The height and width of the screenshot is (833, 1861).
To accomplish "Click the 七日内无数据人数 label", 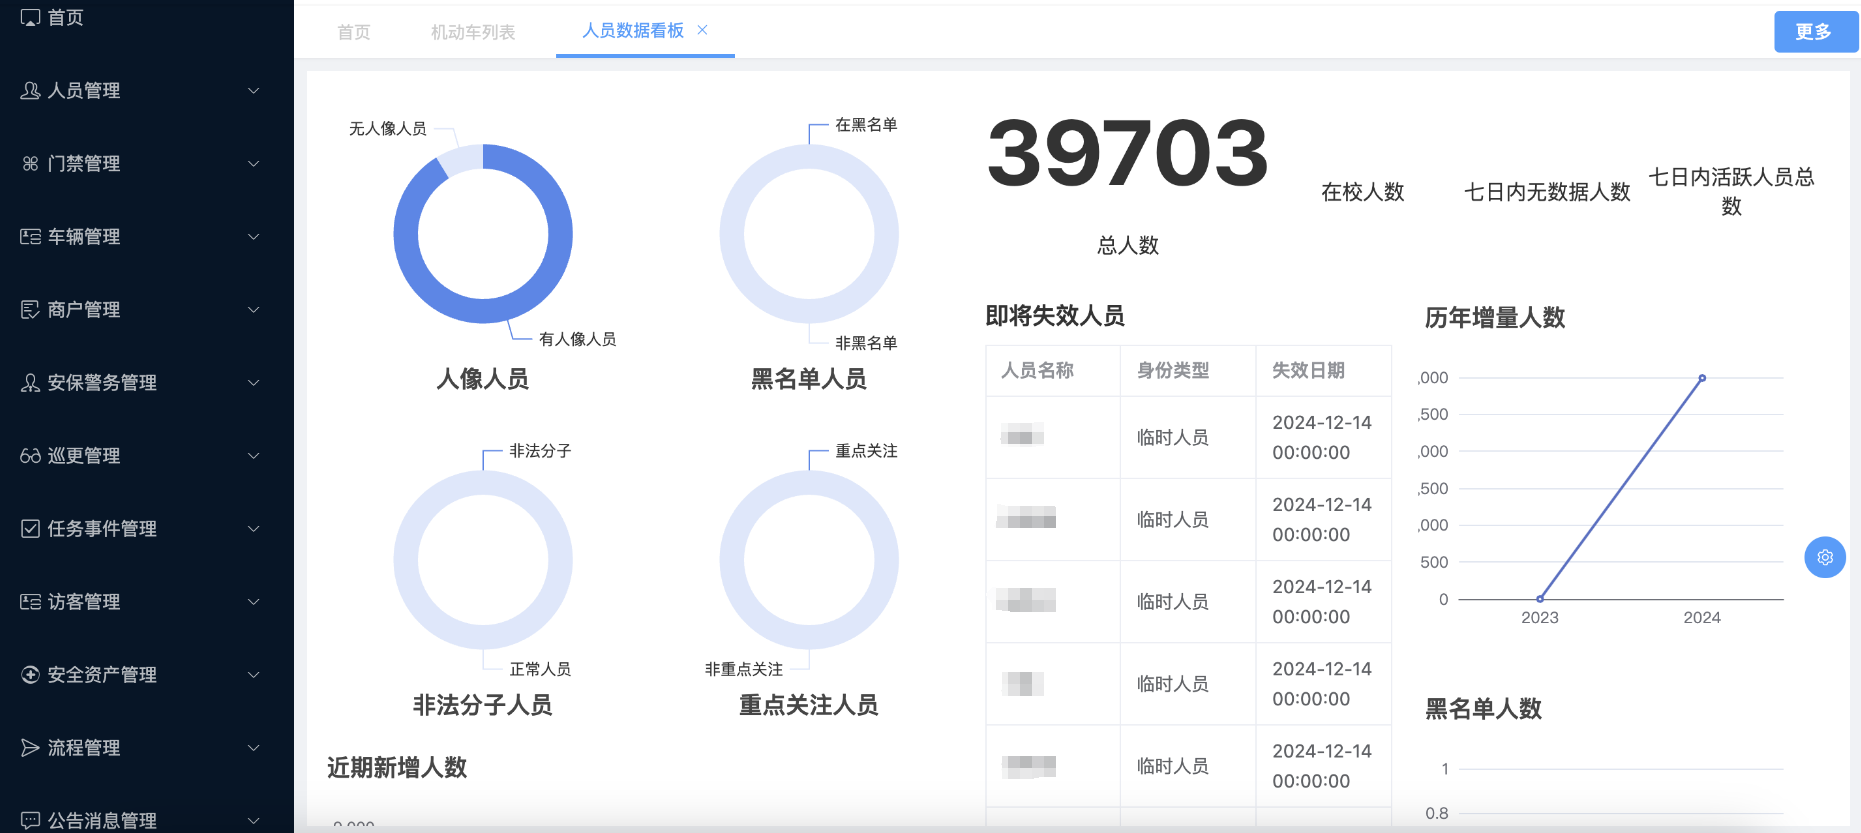I will [x=1547, y=192].
